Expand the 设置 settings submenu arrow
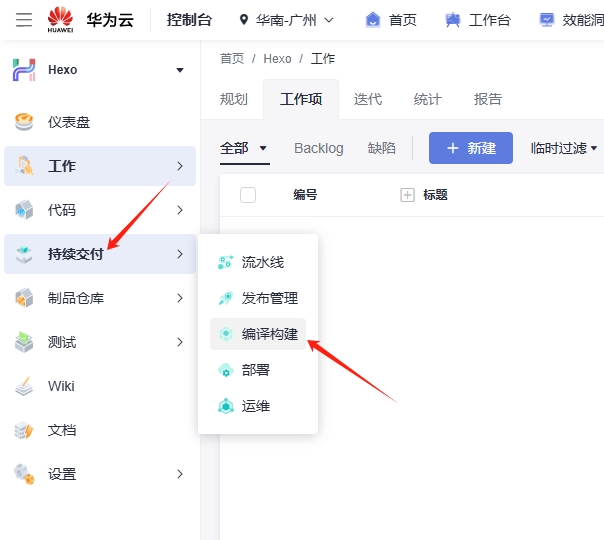The height and width of the screenshot is (540, 604). (x=180, y=474)
